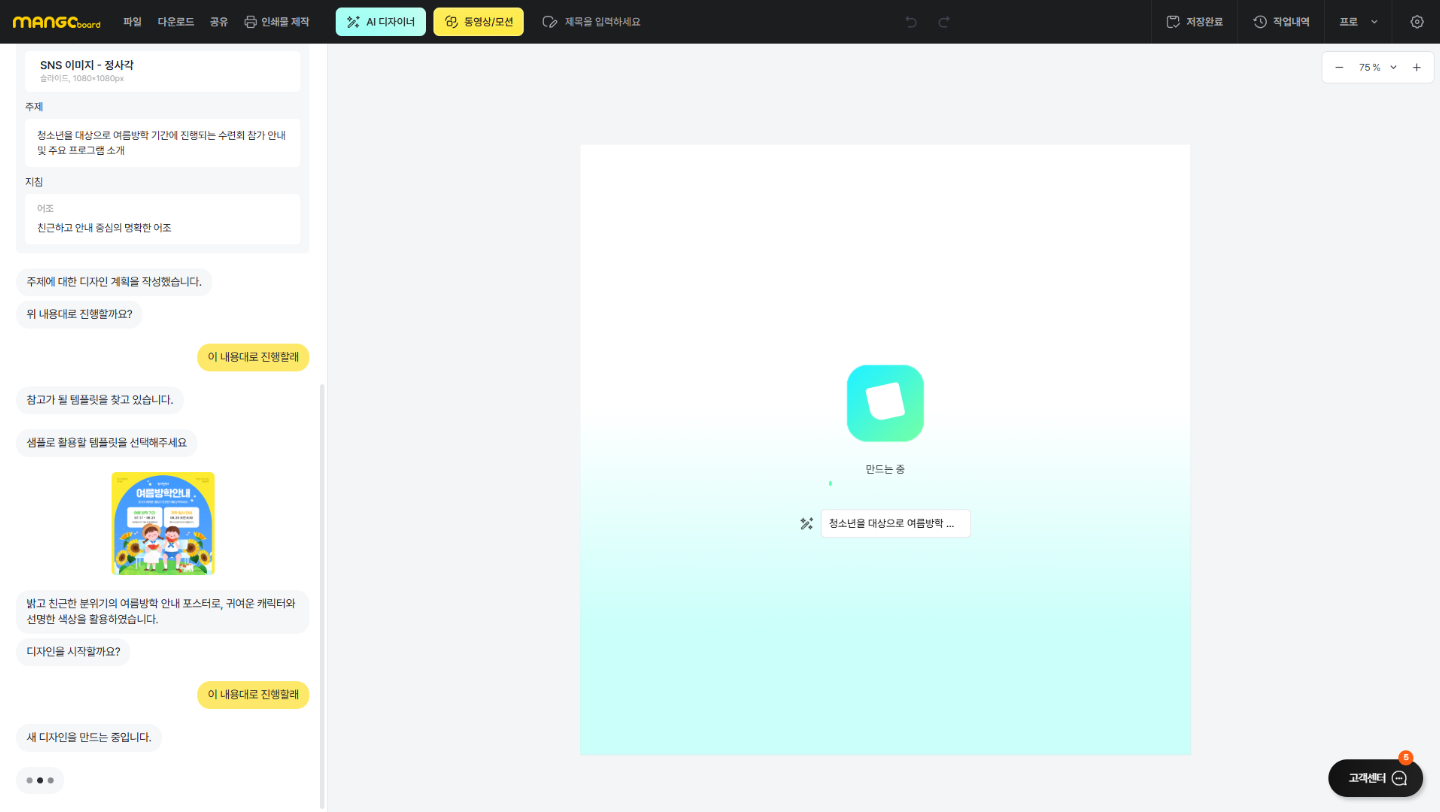Click the MANGOboard logo
Viewport: 1440px width, 812px height.
(x=56, y=22)
